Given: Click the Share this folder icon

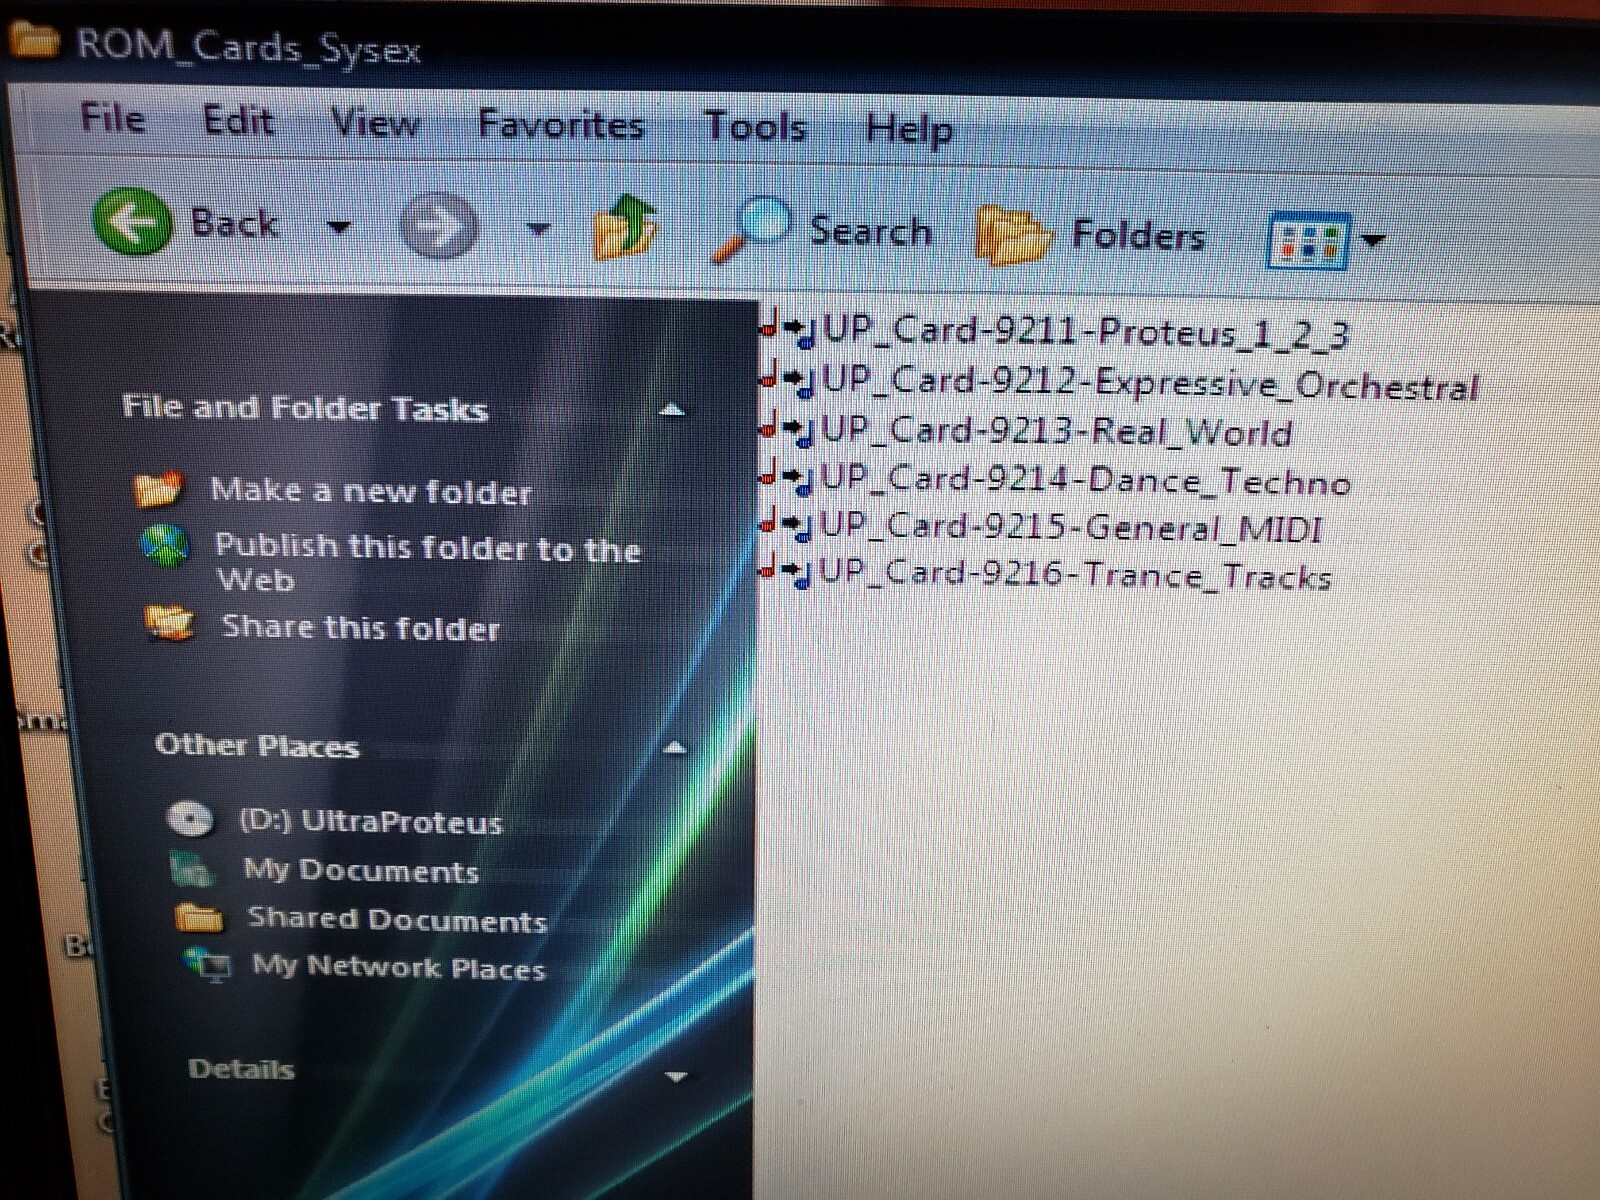Looking at the screenshot, I should (169, 623).
